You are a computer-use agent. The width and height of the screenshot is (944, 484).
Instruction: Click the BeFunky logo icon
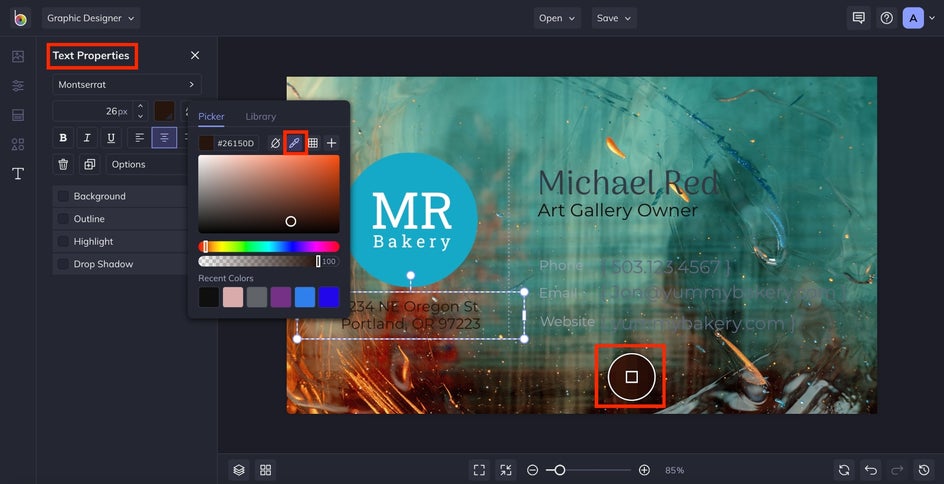pos(20,18)
